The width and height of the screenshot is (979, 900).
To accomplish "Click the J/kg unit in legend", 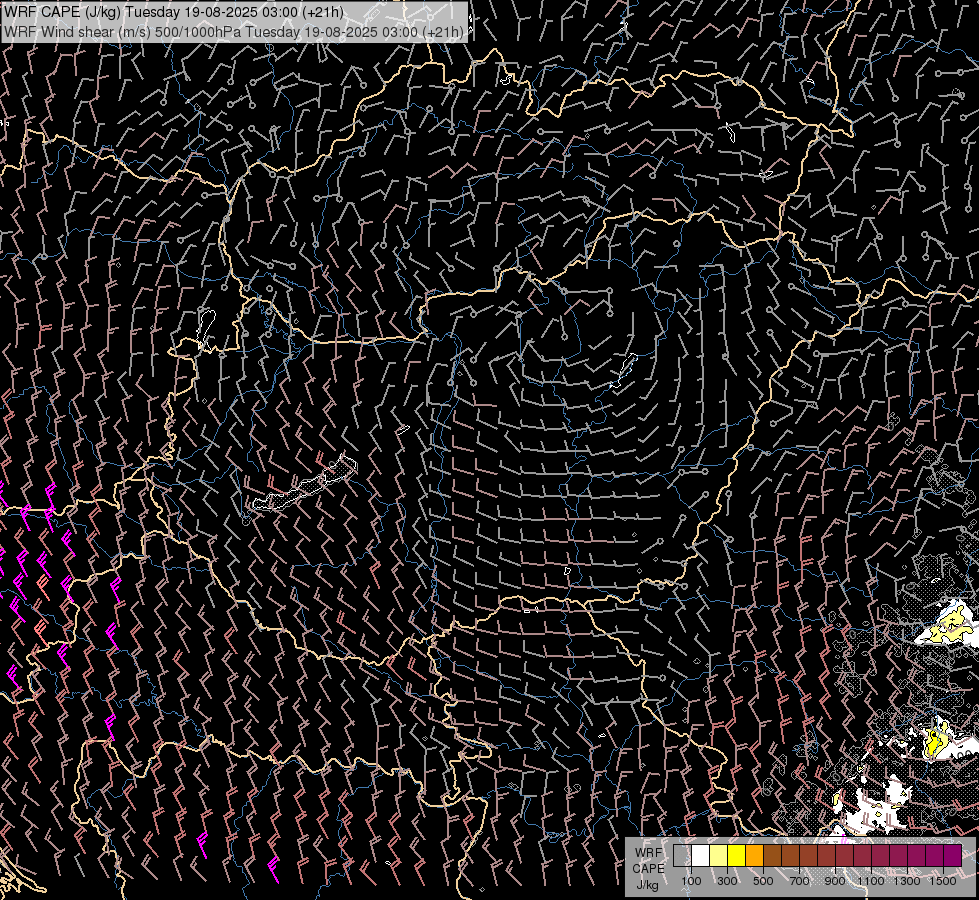I will click(647, 885).
